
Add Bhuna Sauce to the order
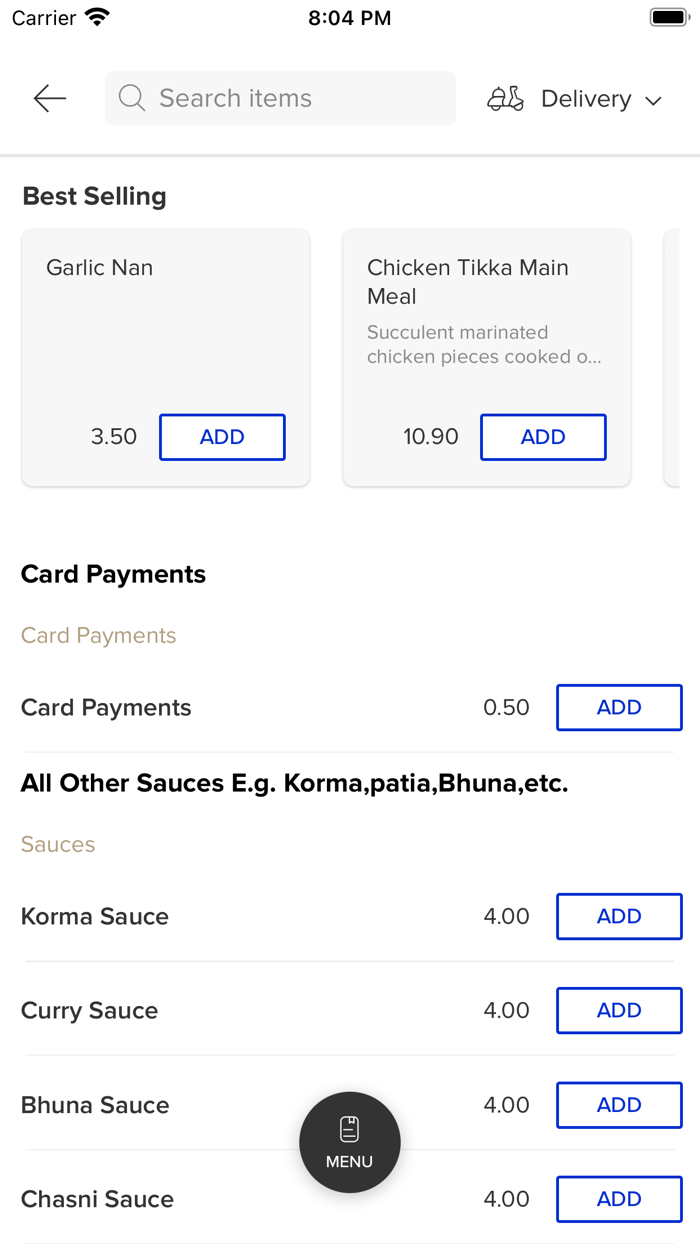click(x=619, y=1105)
